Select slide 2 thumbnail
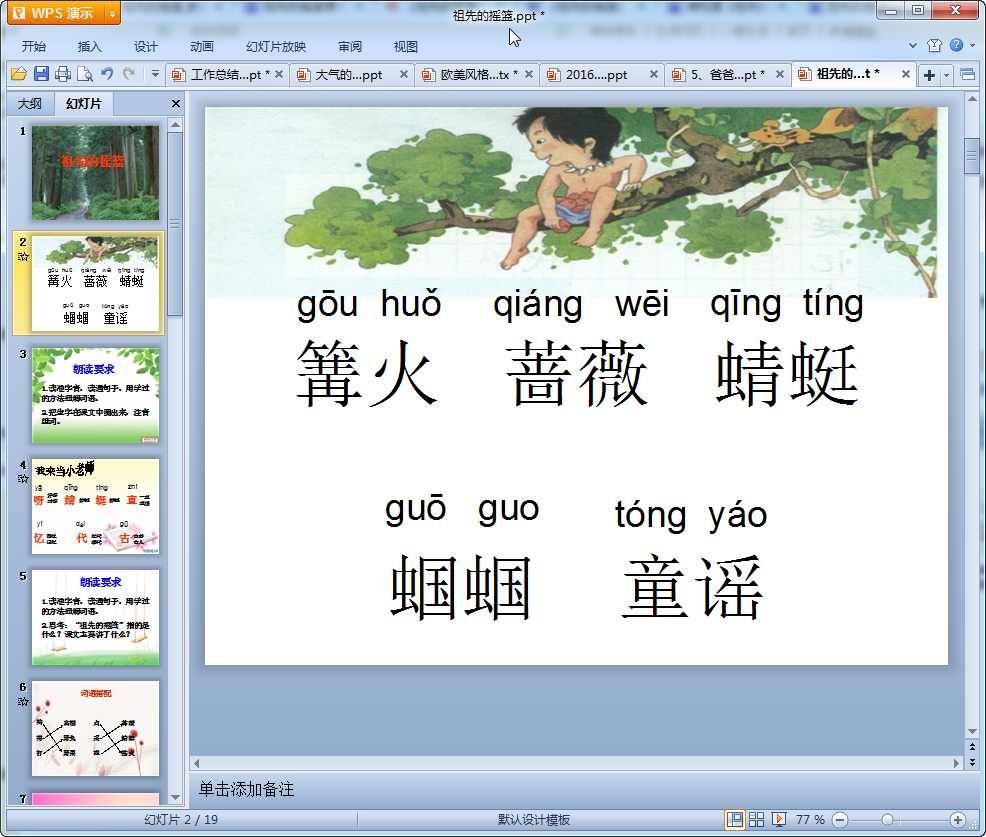986x837 pixels. [96, 284]
